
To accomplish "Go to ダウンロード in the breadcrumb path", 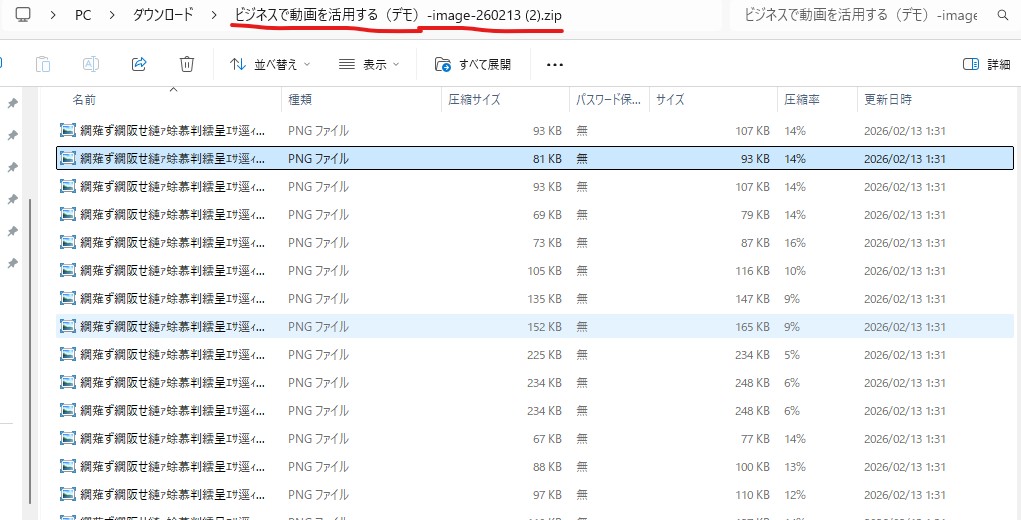I will [163, 16].
